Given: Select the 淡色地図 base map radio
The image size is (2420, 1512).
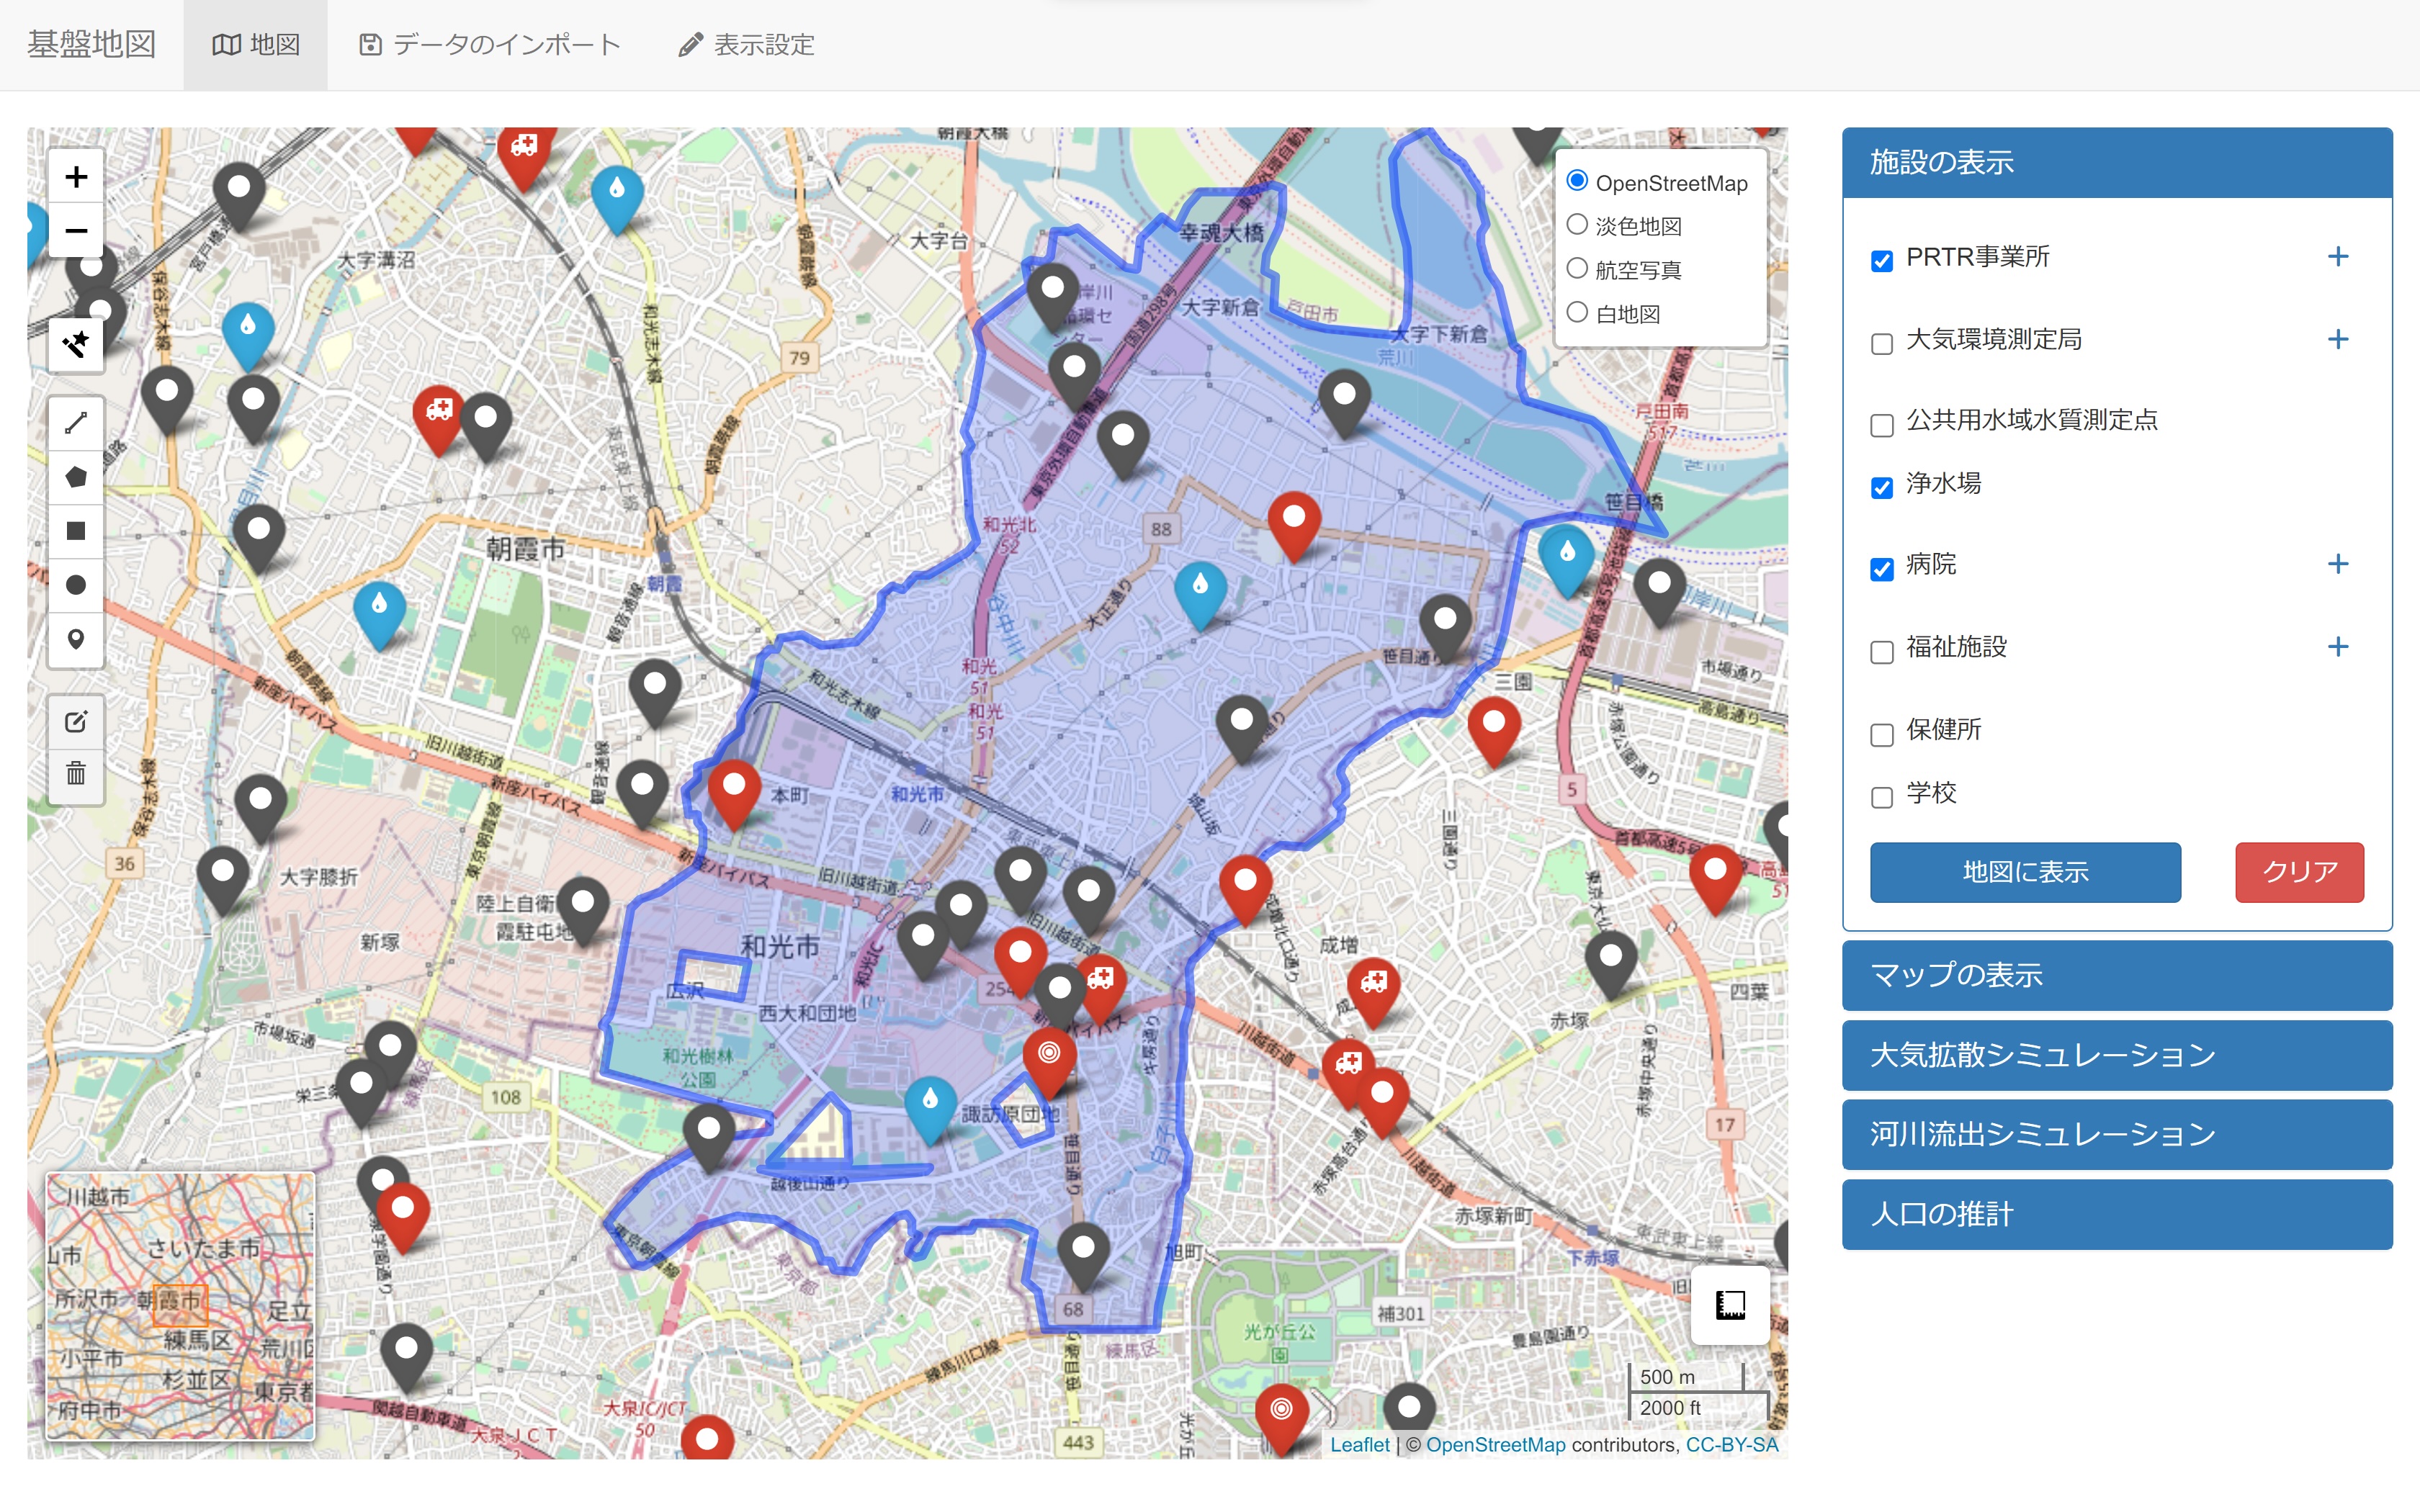Looking at the screenshot, I should click(1577, 225).
